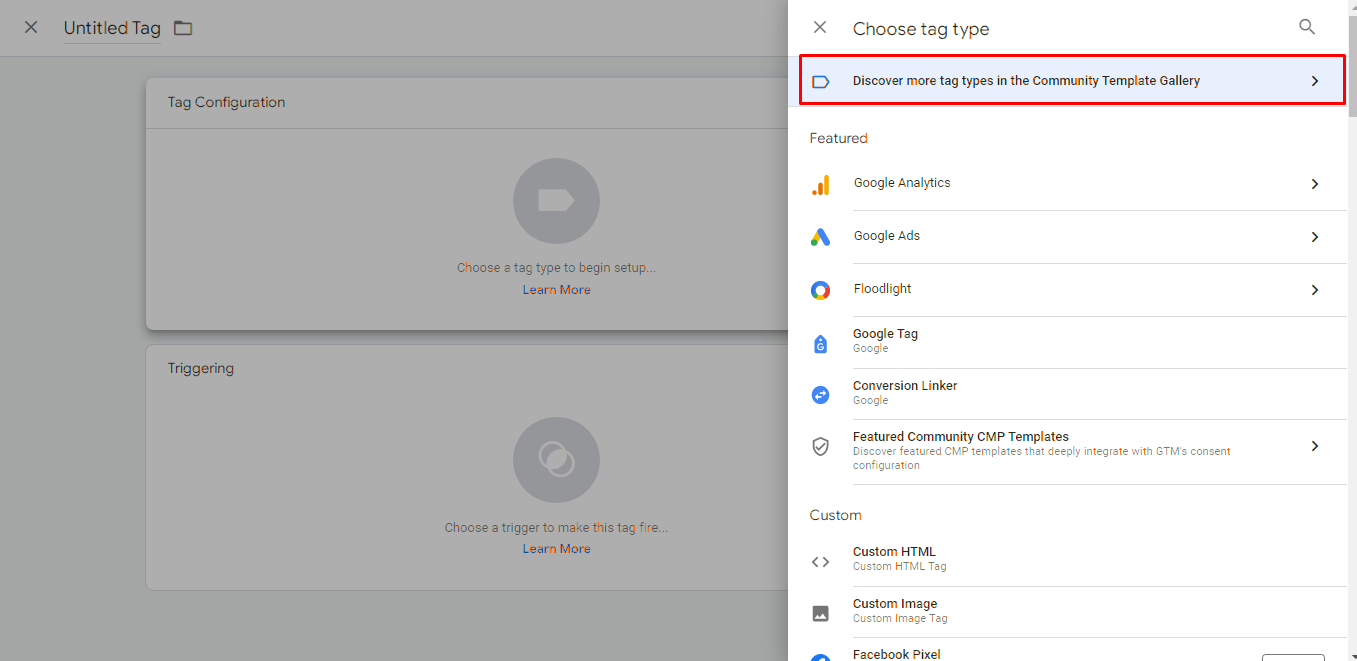Expand the Floodlight chevron
This screenshot has height=661, width=1357.
tap(1315, 290)
